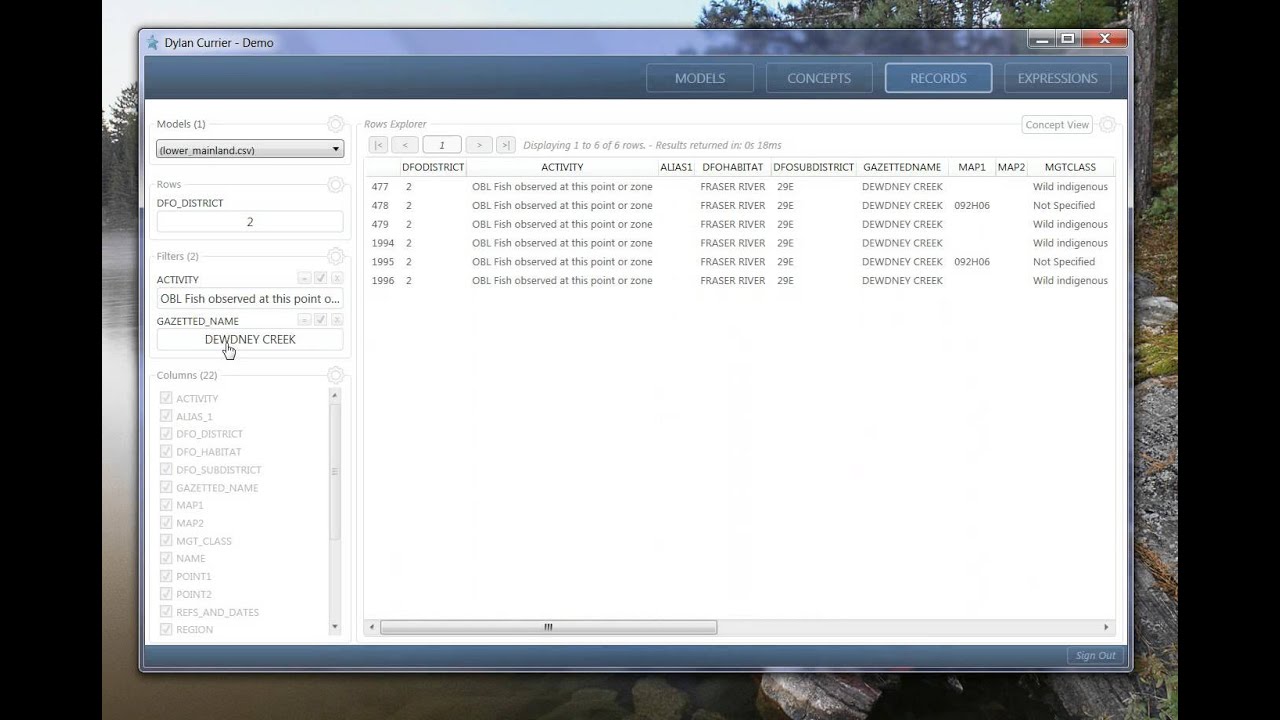
Task: Toggle the ACTIVITY filter checkmark button
Action: [x=321, y=278]
